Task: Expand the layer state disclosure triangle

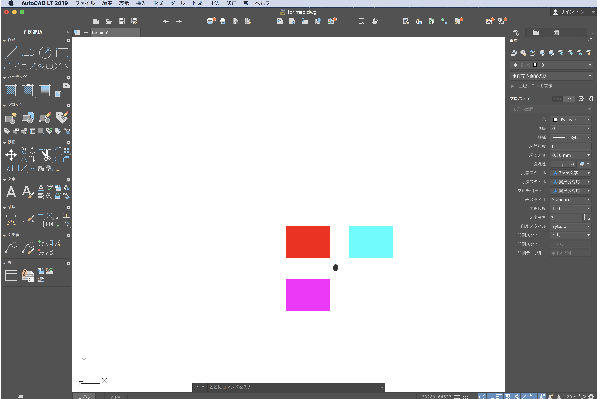Action: point(513,86)
